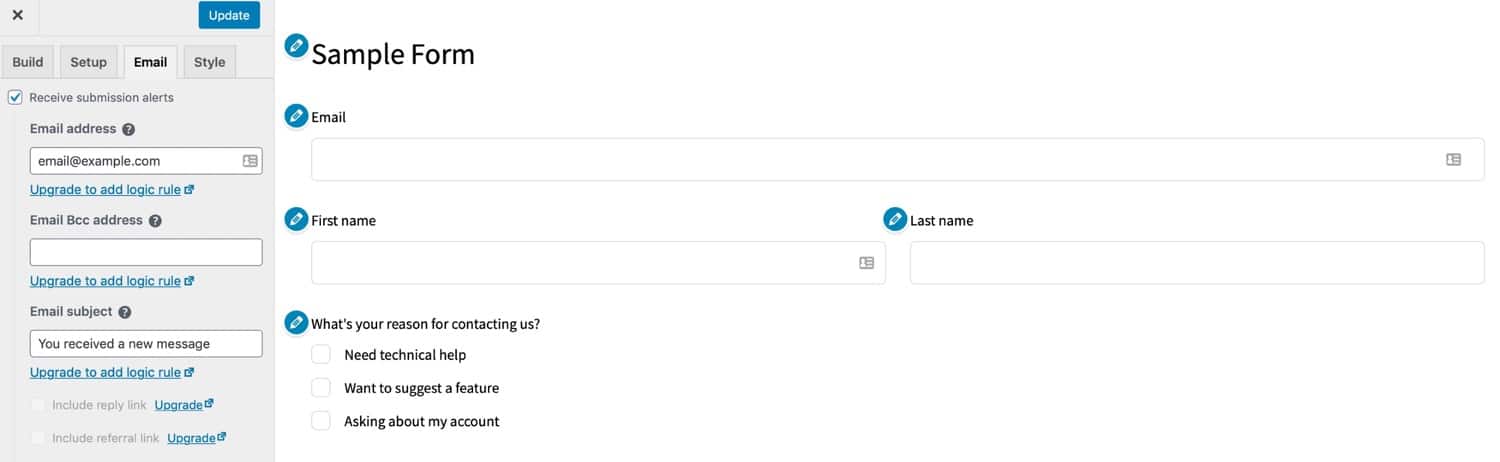Uncheck Receive submission alerts
This screenshot has height=462, width=1500.
point(15,97)
